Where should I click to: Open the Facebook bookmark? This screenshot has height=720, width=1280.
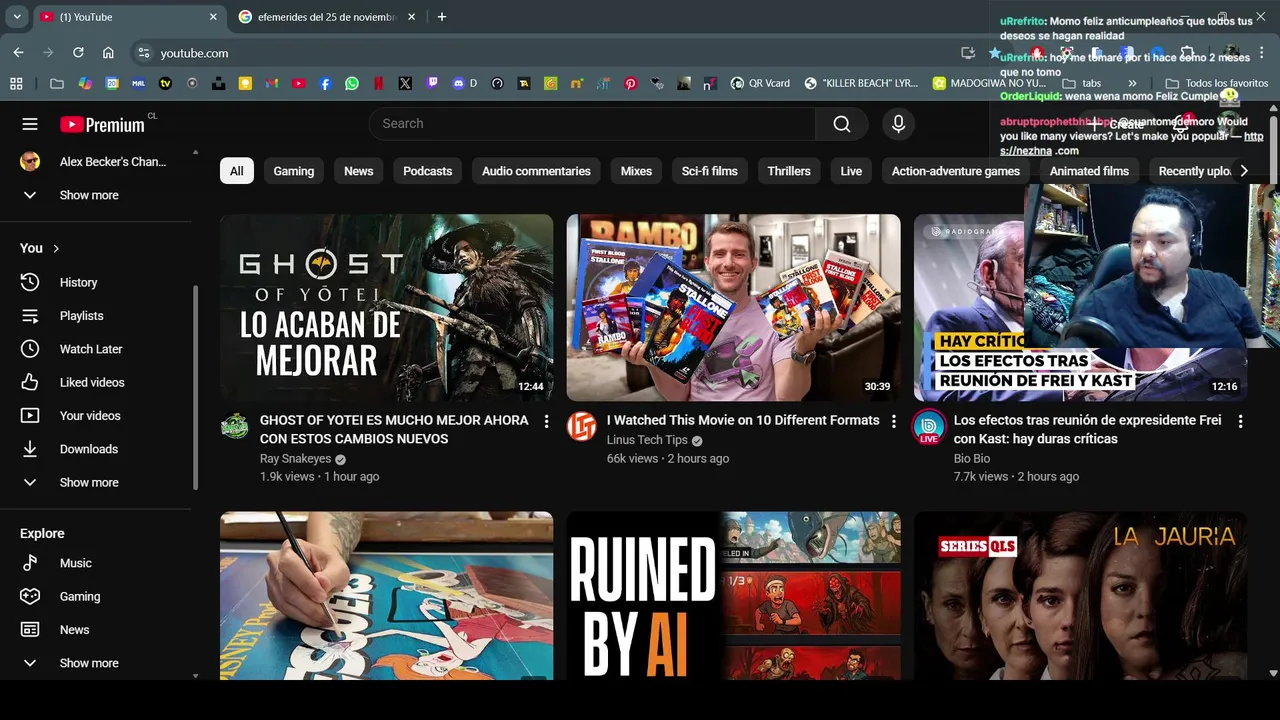point(325,84)
